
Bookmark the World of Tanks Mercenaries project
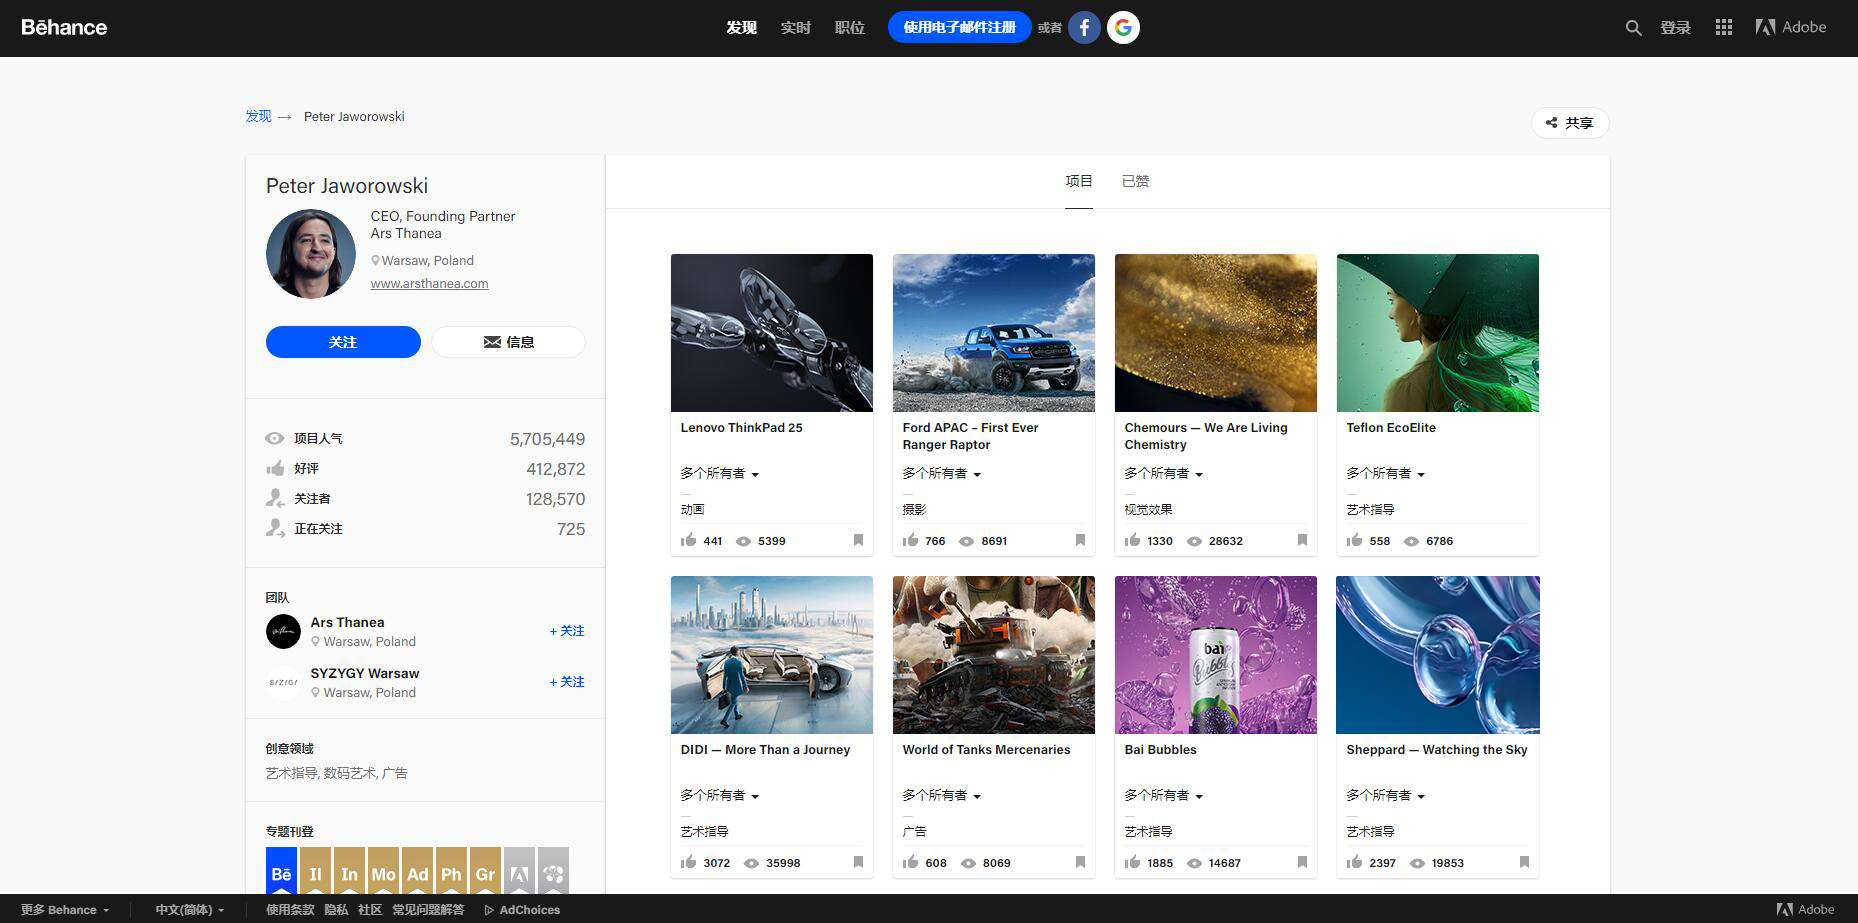[1080, 863]
